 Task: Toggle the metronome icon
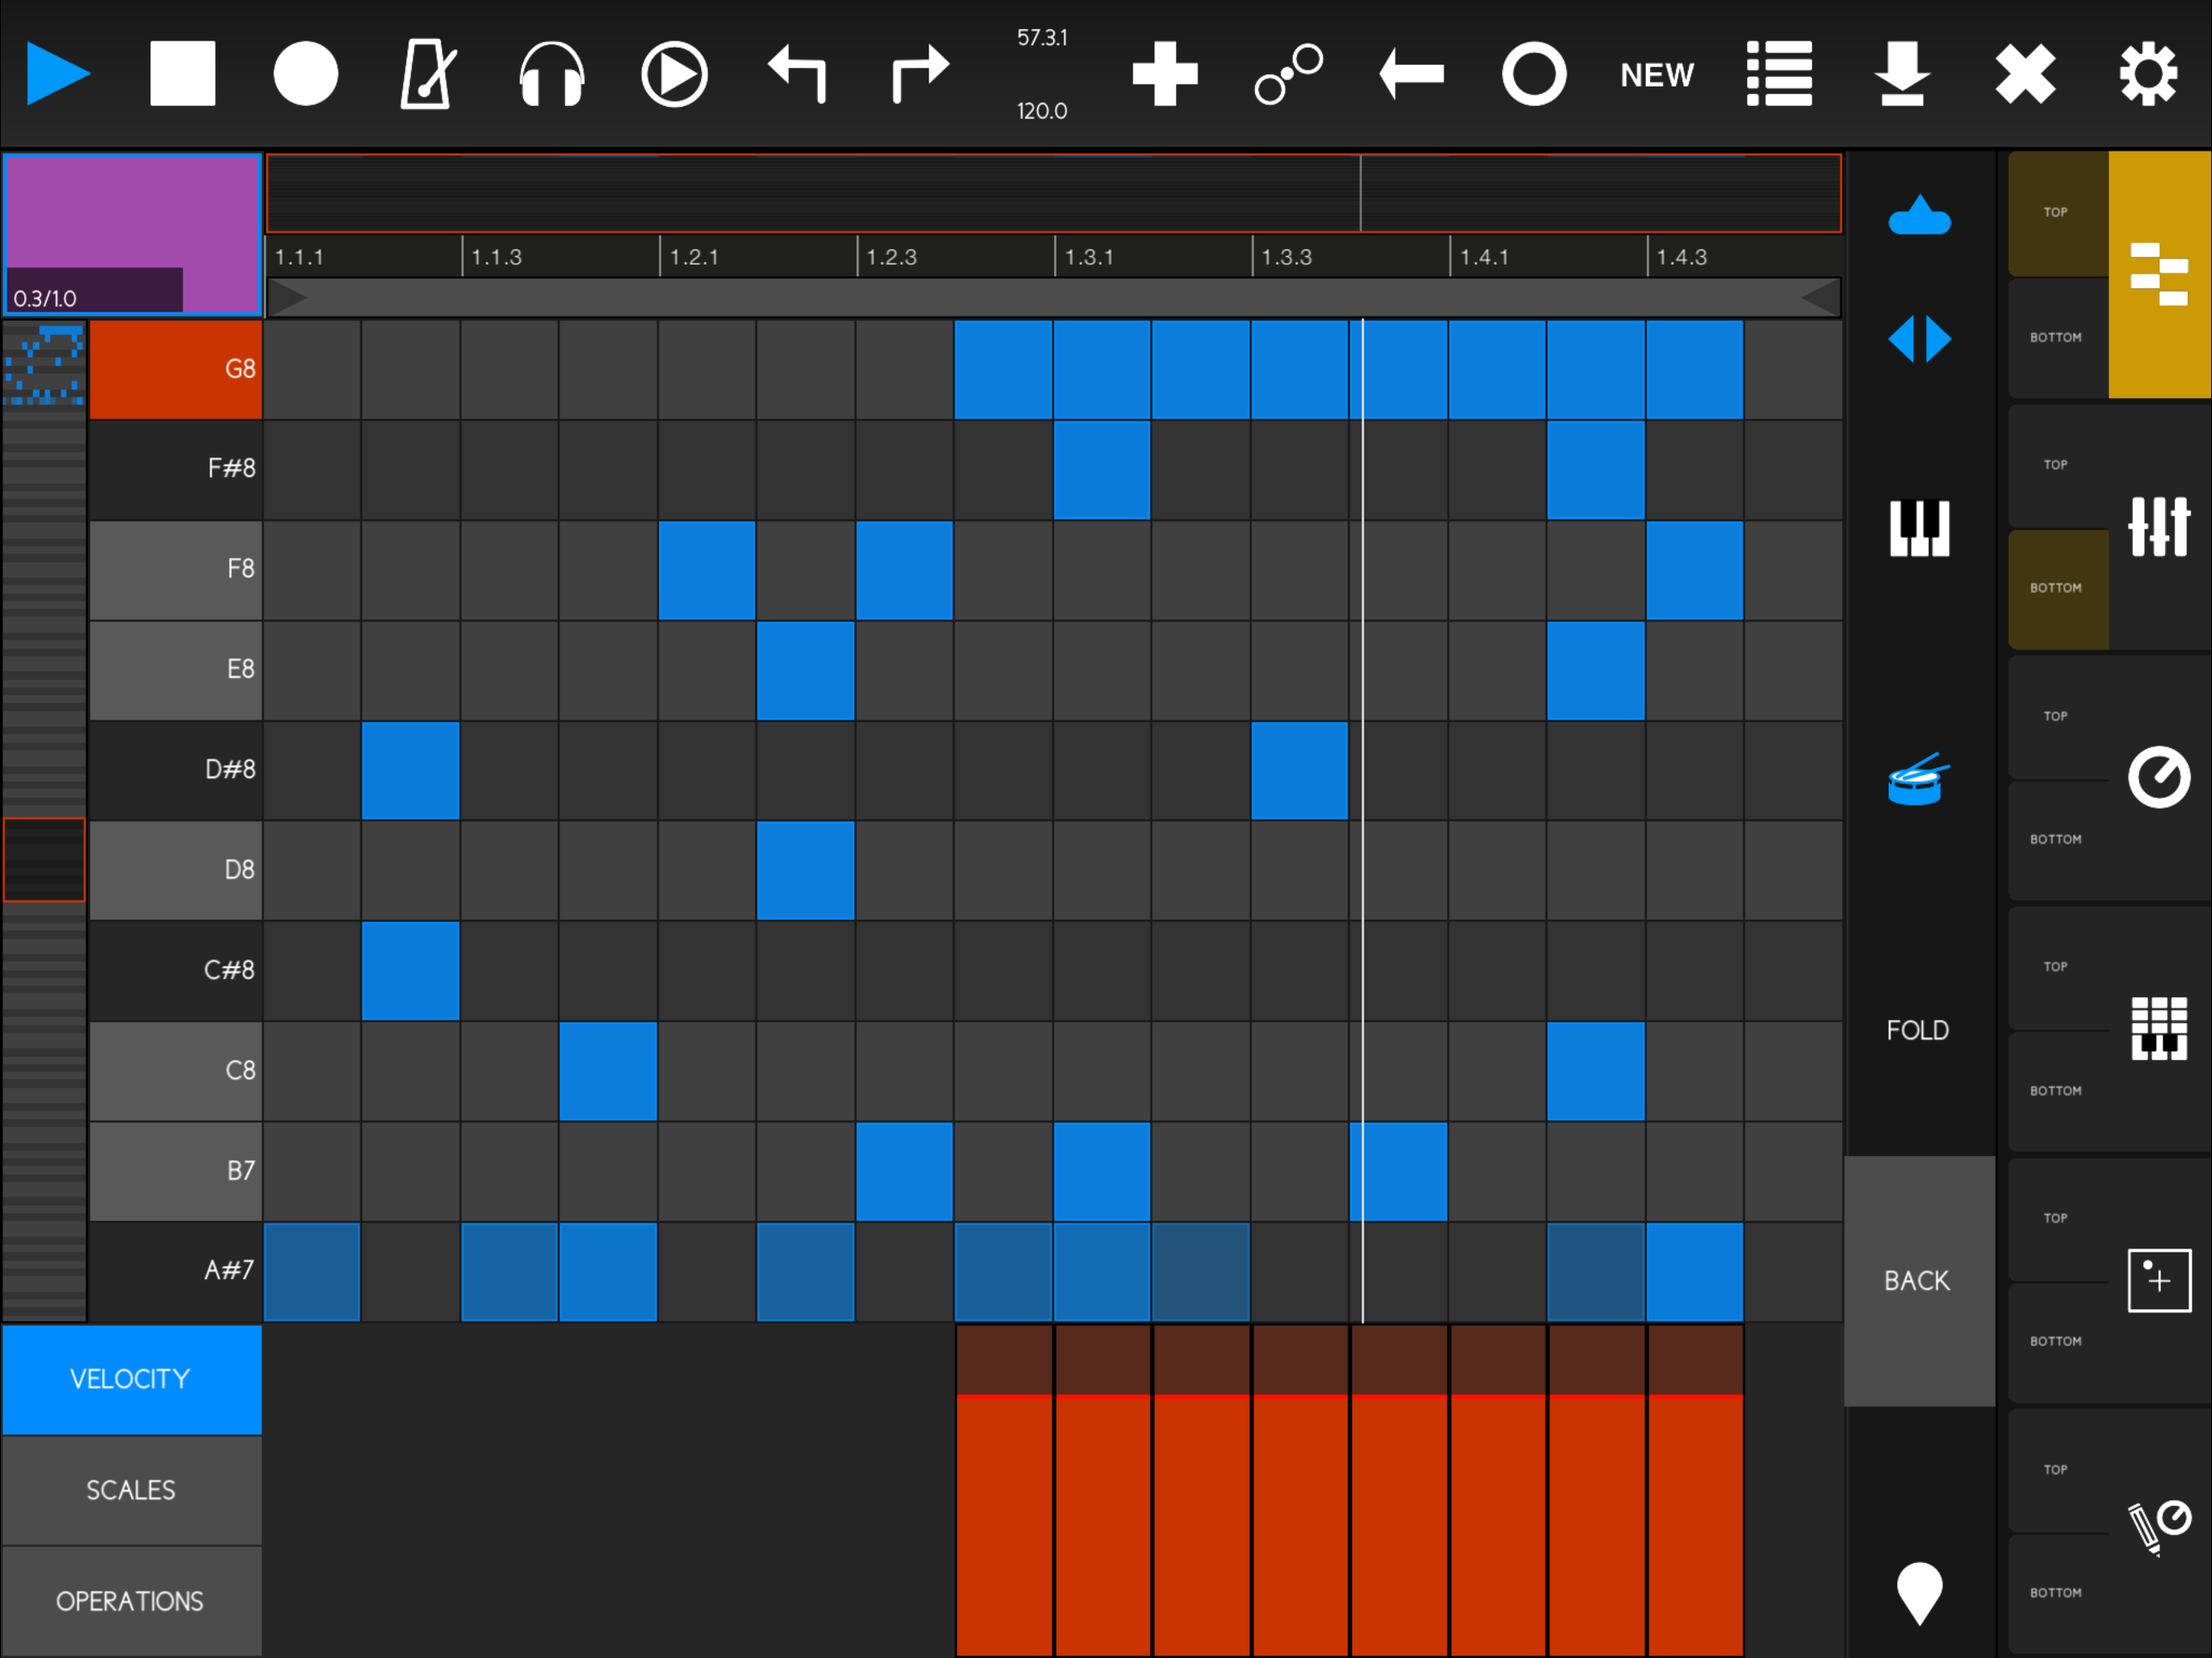tap(428, 73)
